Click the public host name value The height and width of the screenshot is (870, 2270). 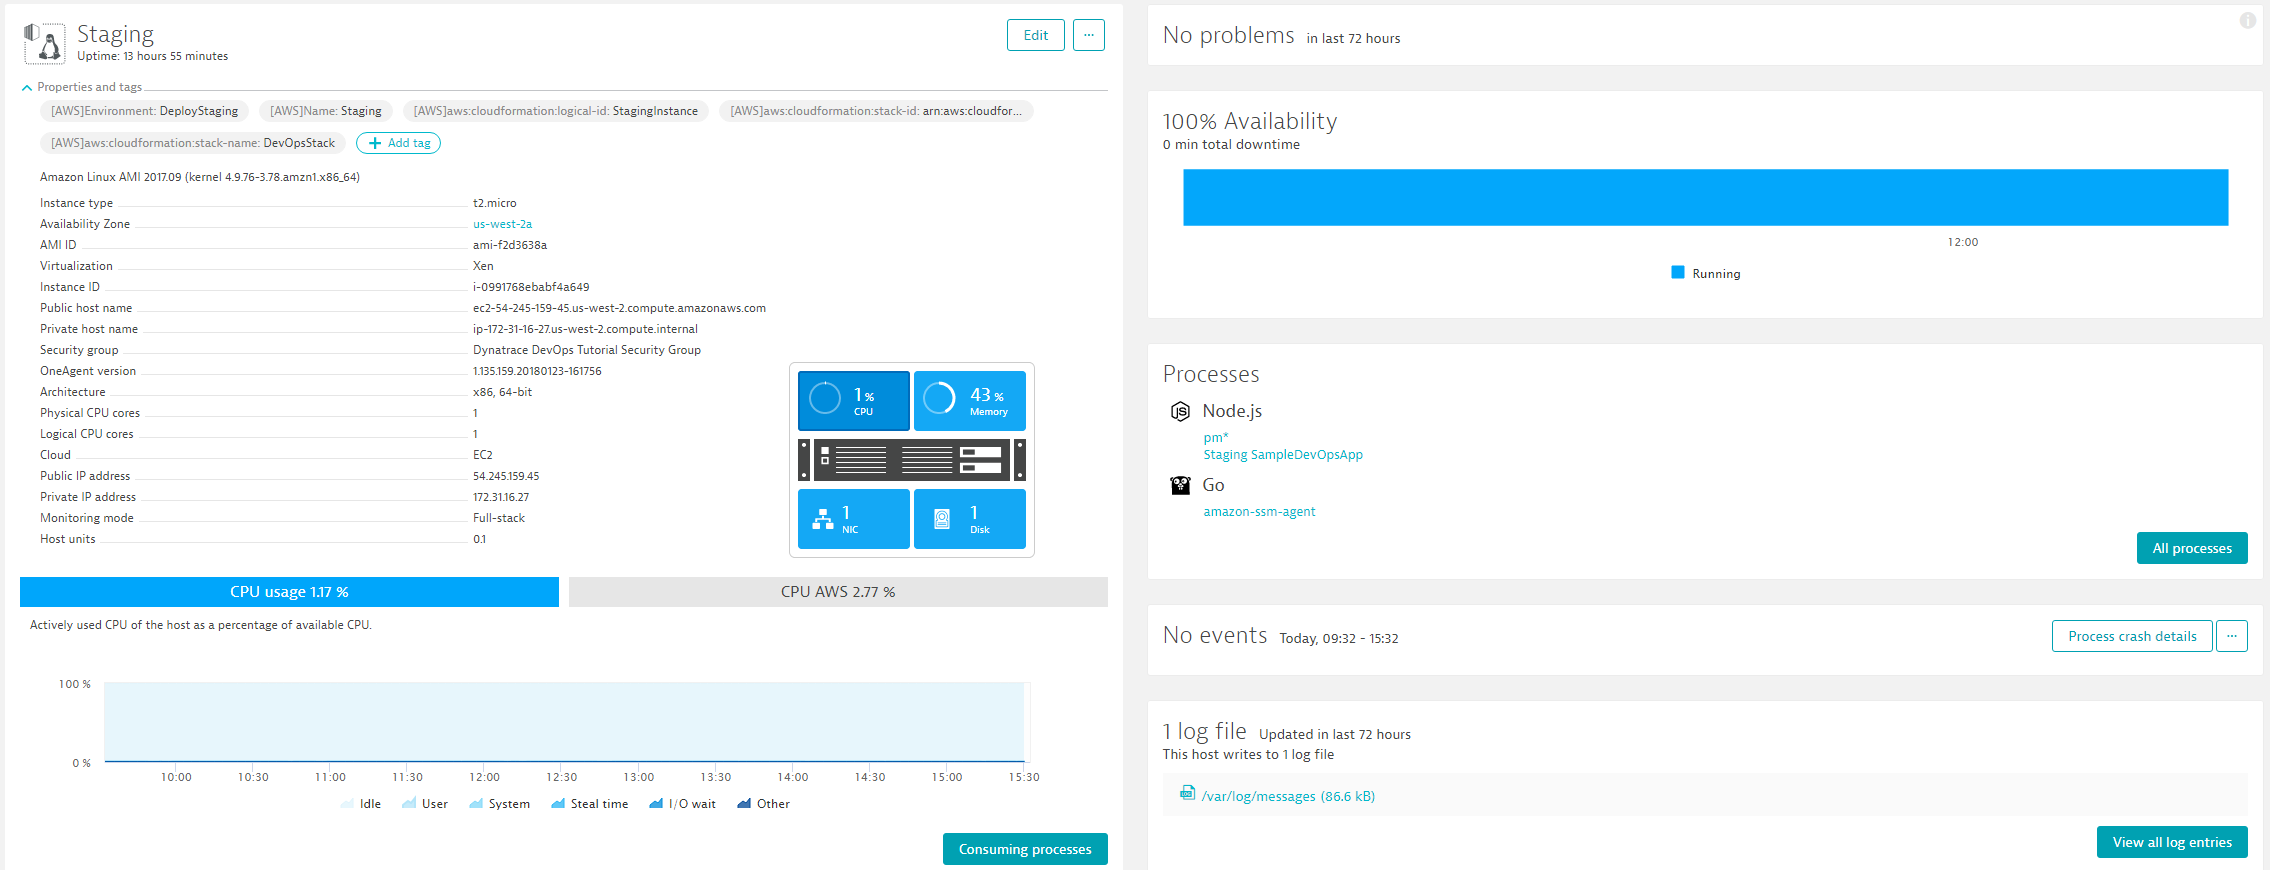[x=619, y=308]
